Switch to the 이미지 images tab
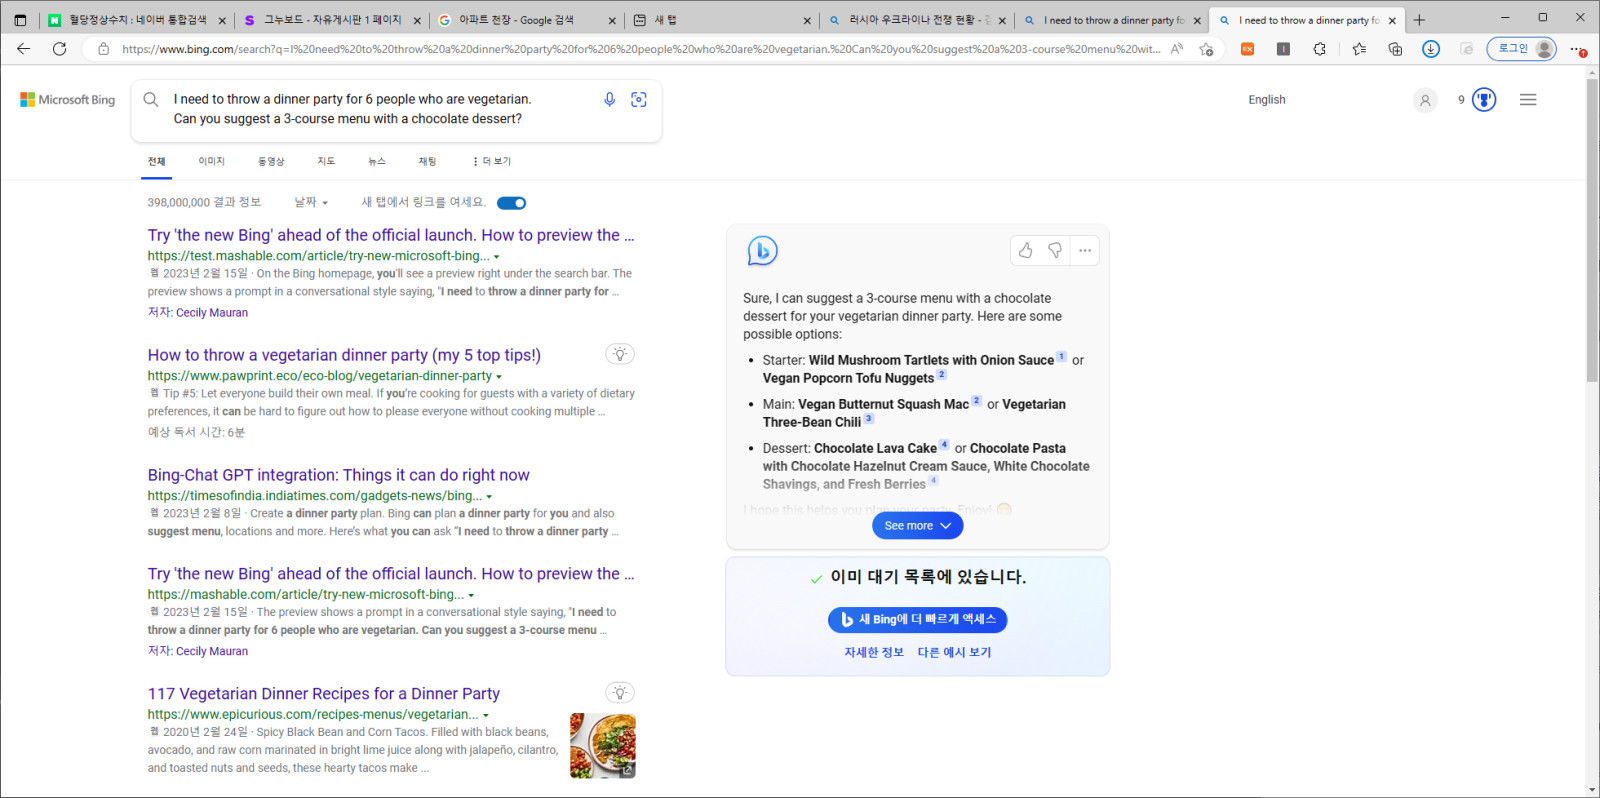This screenshot has width=1600, height=798. tap(211, 161)
